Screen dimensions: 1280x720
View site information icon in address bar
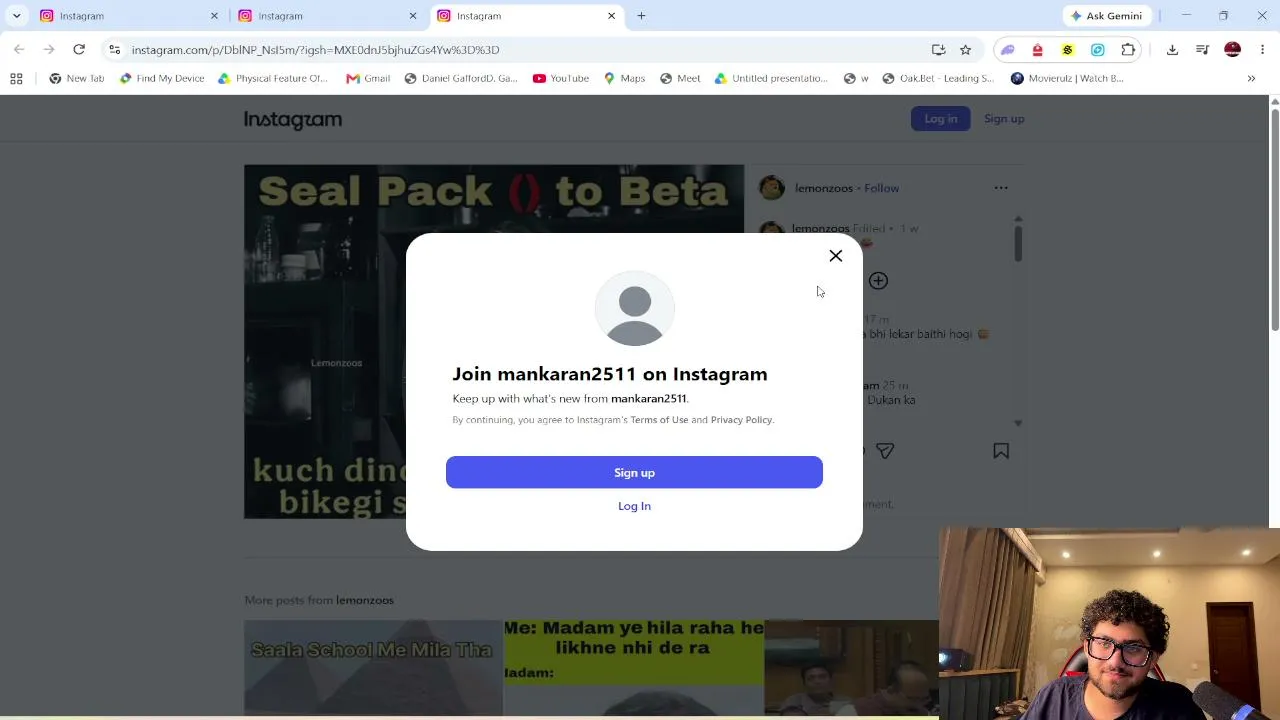[x=115, y=50]
